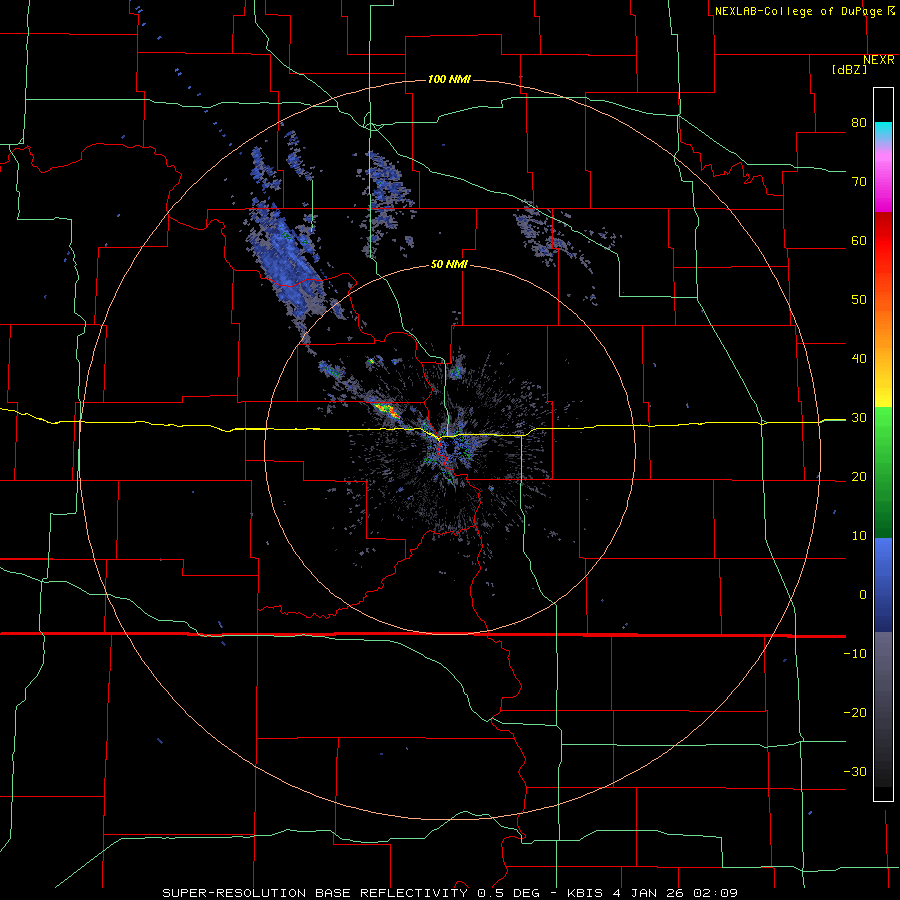Click the -10 value on the dBZ scale

point(855,654)
